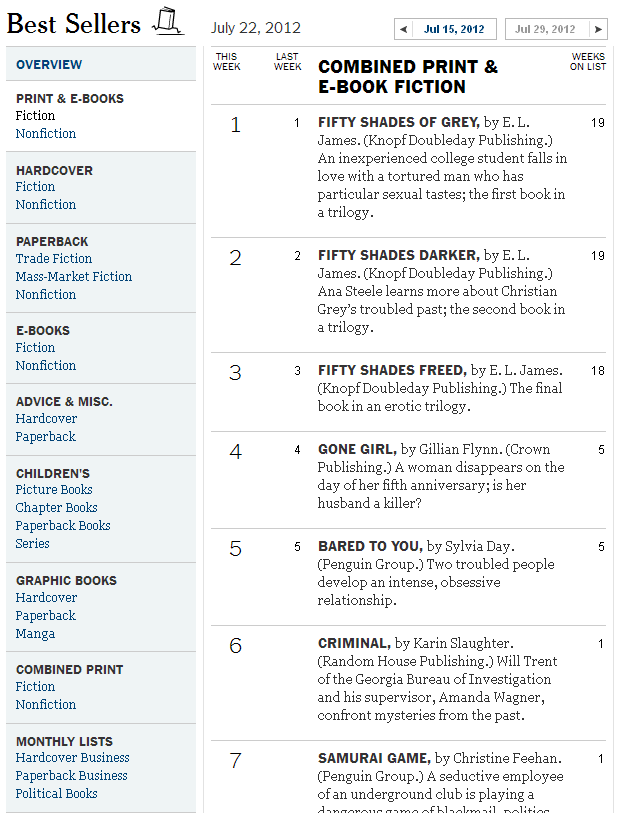The height and width of the screenshot is (813, 618).
Task: Click the right arrow for next week
Action: click(598, 30)
